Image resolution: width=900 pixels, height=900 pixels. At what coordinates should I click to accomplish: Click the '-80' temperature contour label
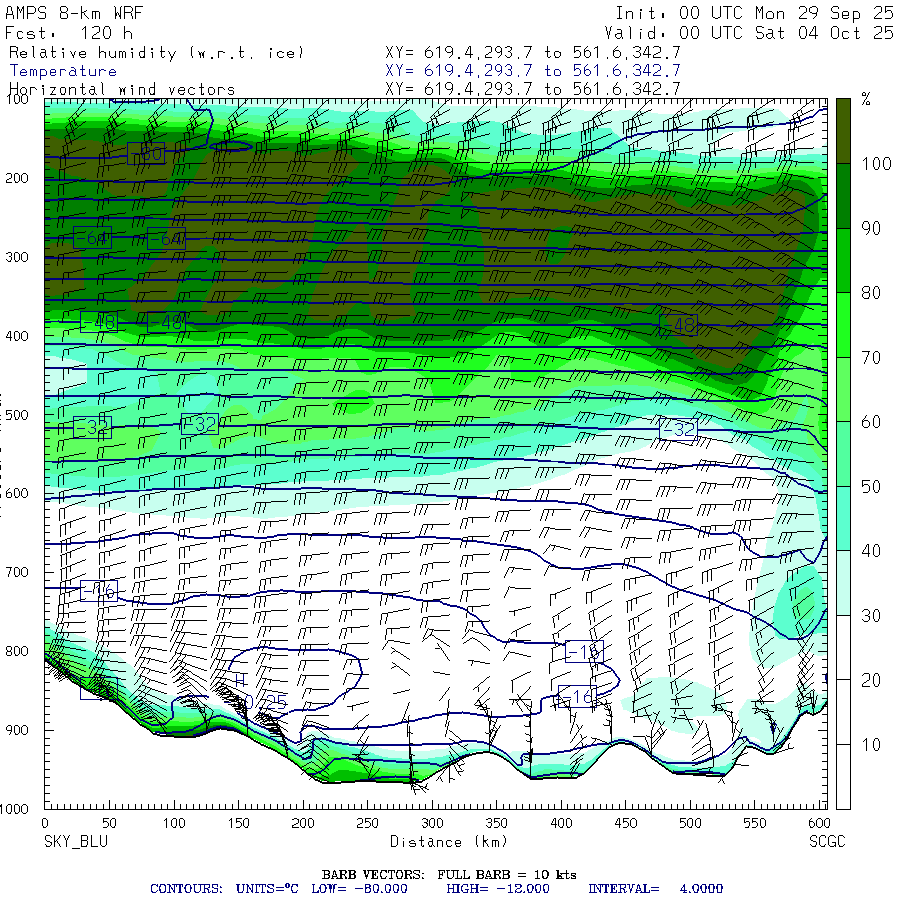[x=146, y=153]
